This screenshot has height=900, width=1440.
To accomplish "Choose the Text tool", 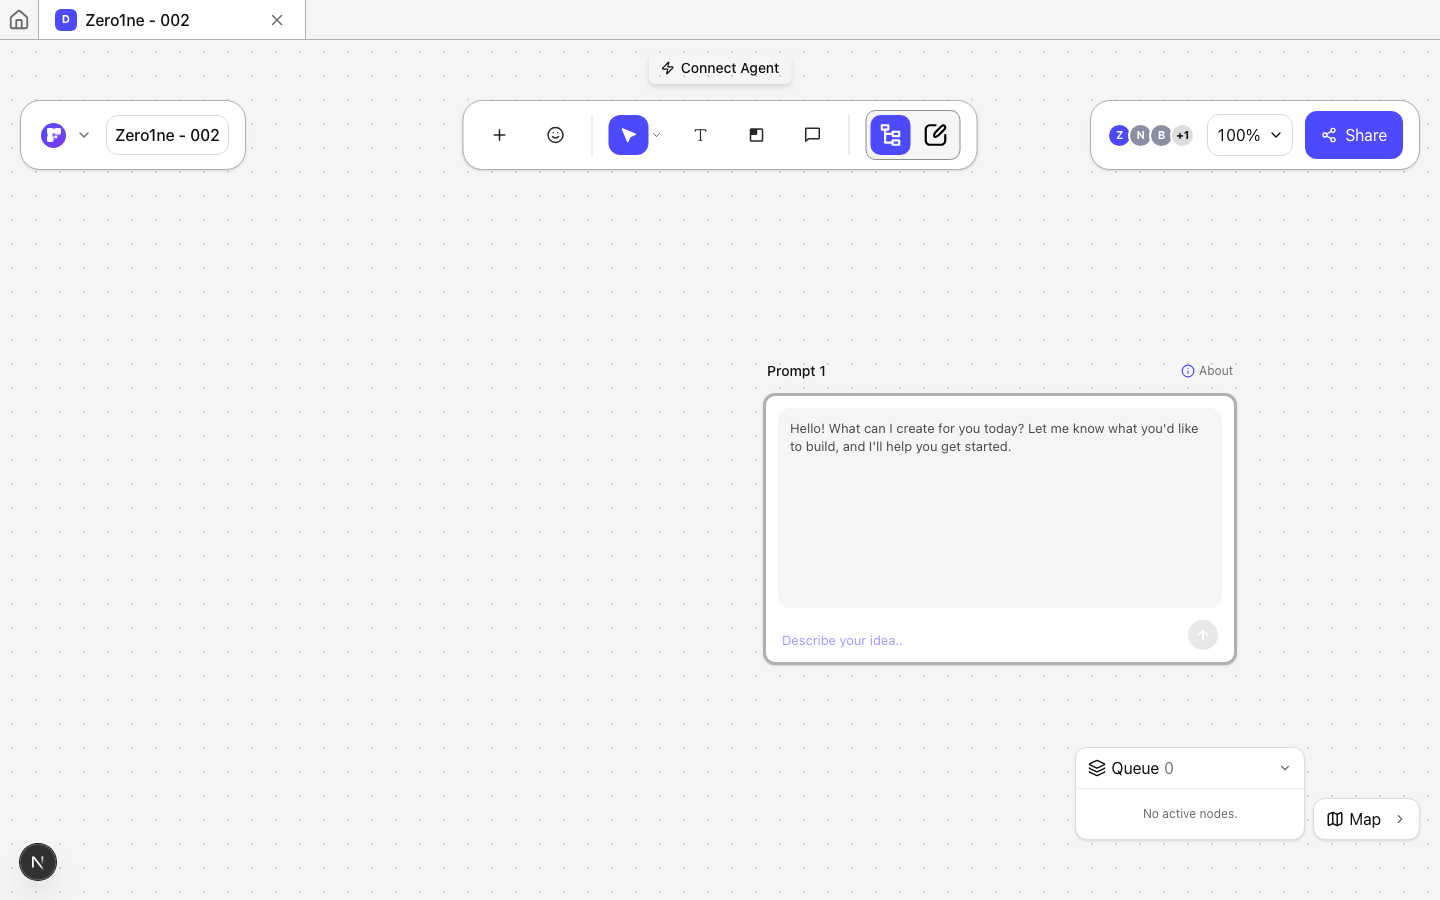I will 700,135.
